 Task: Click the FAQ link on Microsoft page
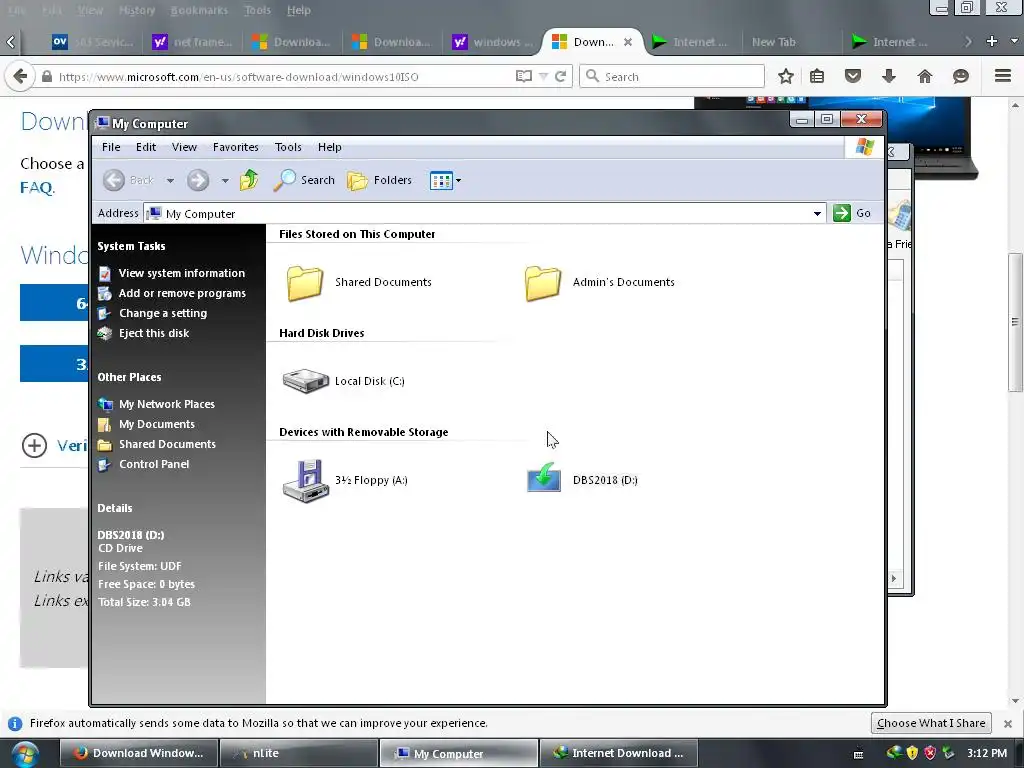[37, 188]
